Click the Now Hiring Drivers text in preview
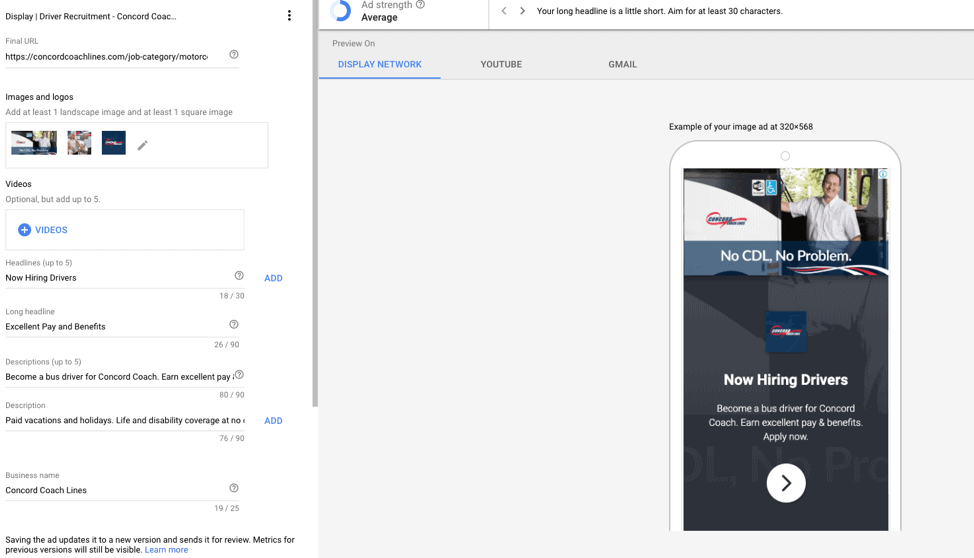 click(x=786, y=380)
